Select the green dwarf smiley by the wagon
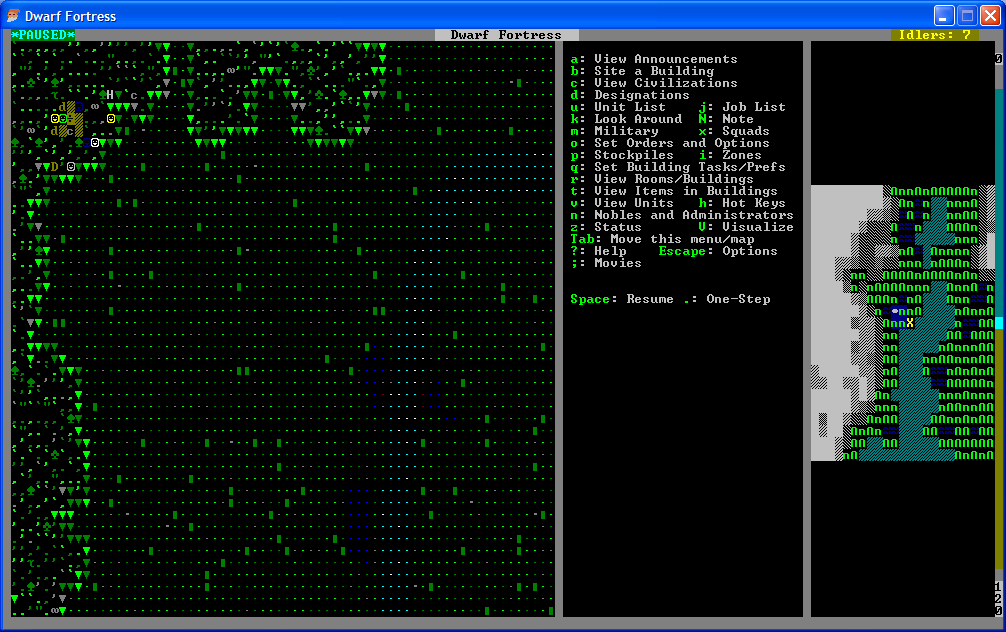1006x632 pixels. click(x=63, y=119)
